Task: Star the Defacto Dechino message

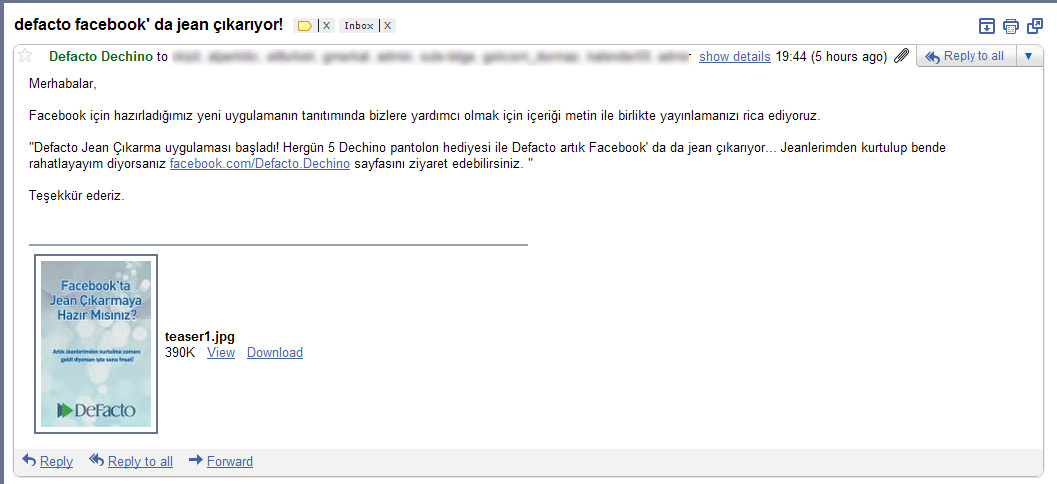Action: [x=25, y=56]
